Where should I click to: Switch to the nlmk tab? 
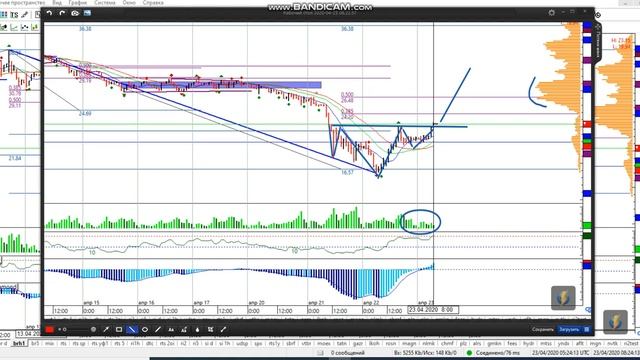pos(429,344)
